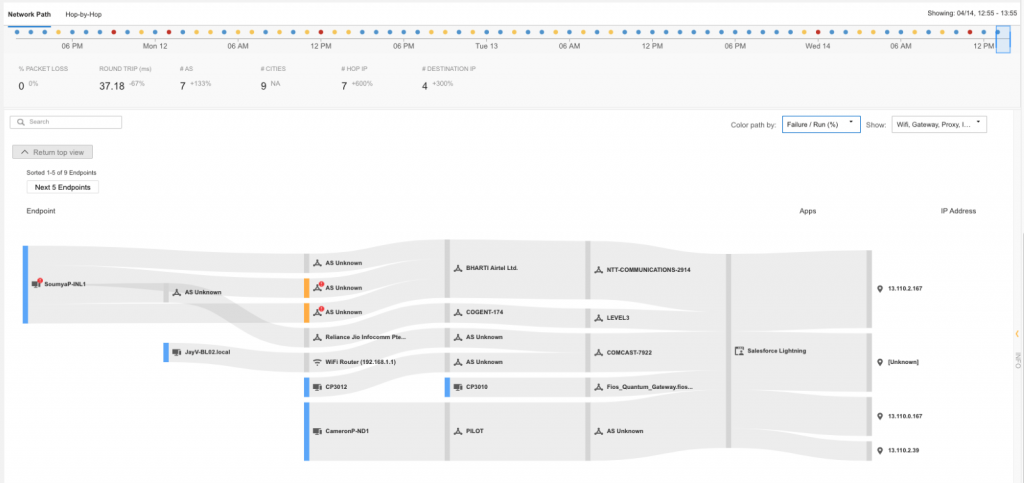This screenshot has height=483, width=1024.
Task: Click the SoumyaP-INL1 endpoint device icon
Action: point(36,284)
